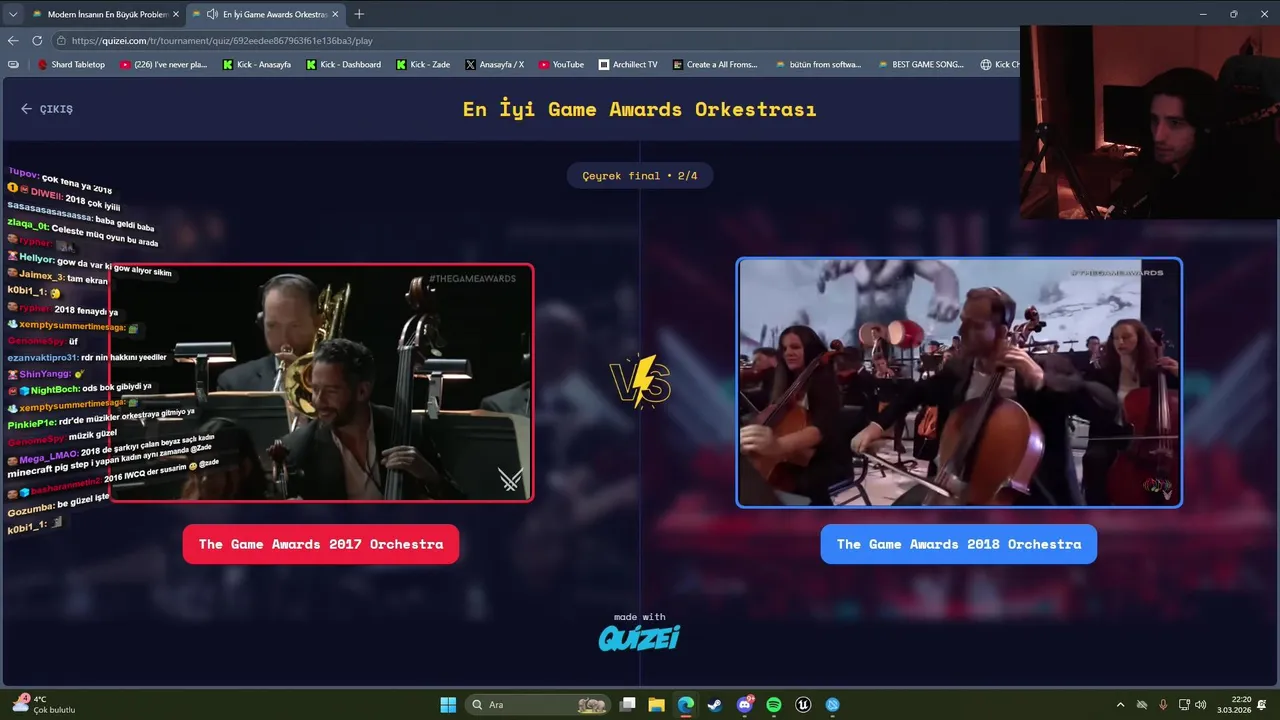Click the tab groups icon in bookmarks bar
Viewport: 1280px width, 720px height.
click(13, 64)
